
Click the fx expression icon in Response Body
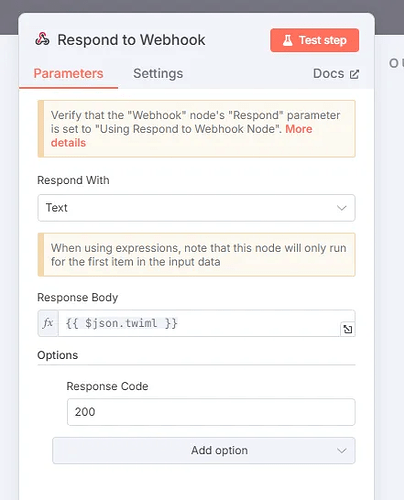coord(48,323)
